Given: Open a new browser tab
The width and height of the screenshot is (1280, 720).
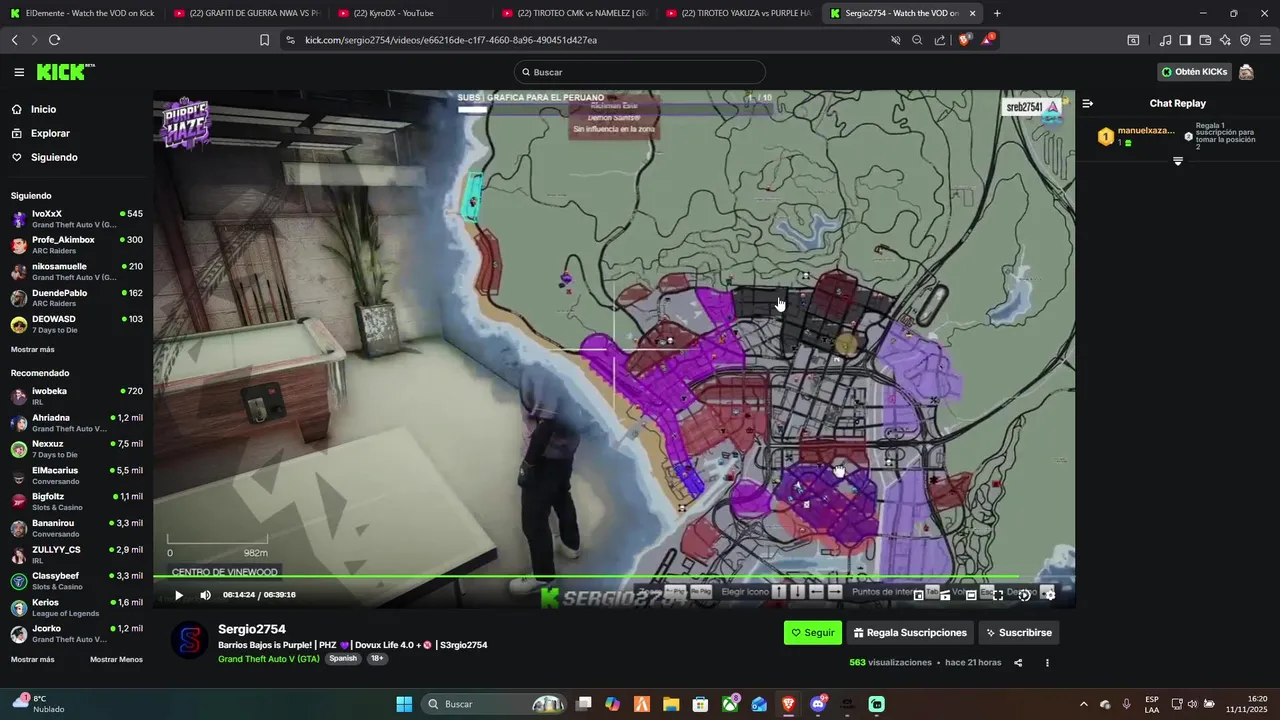Looking at the screenshot, I should (997, 13).
